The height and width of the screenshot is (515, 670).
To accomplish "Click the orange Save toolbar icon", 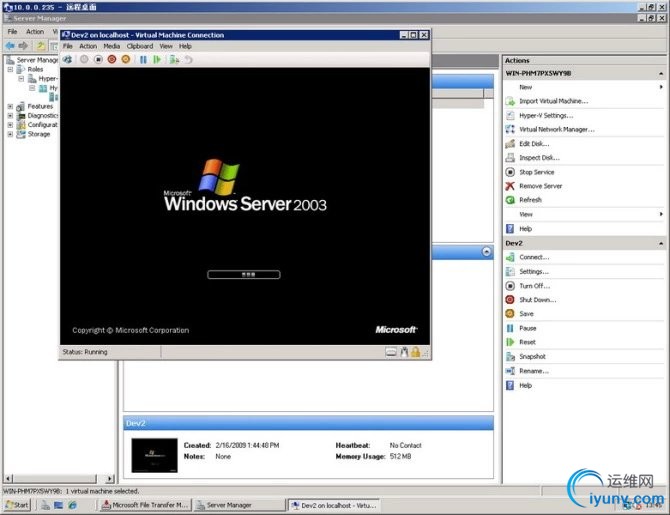I will [x=126, y=59].
